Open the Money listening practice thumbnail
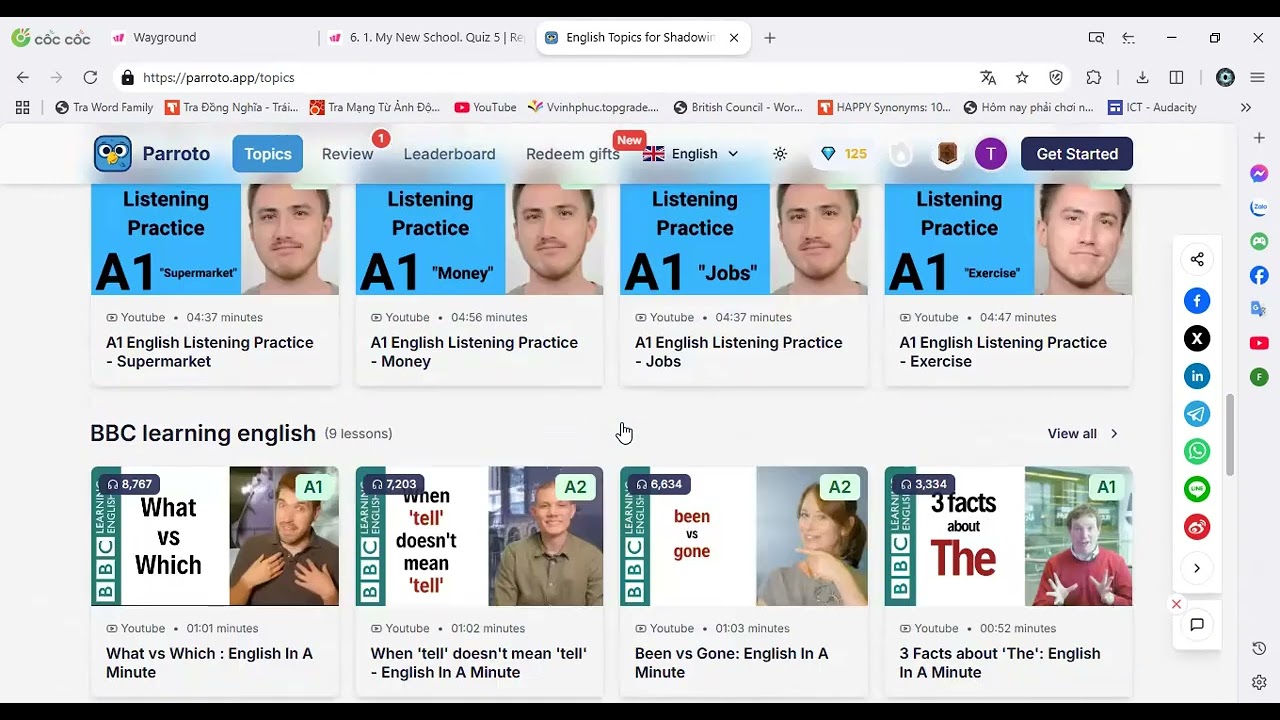This screenshot has width=1280, height=720. 479,240
